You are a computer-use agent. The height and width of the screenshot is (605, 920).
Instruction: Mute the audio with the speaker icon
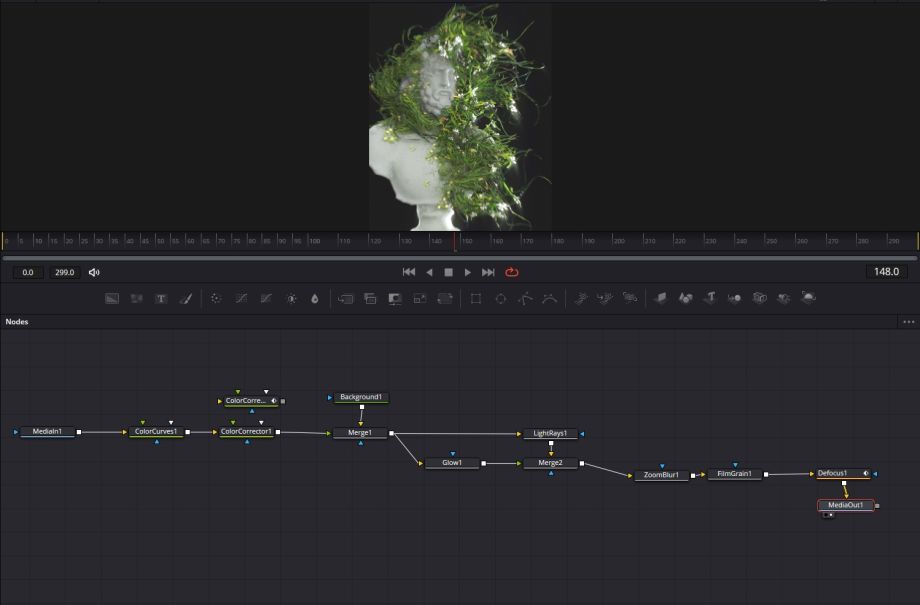click(94, 272)
